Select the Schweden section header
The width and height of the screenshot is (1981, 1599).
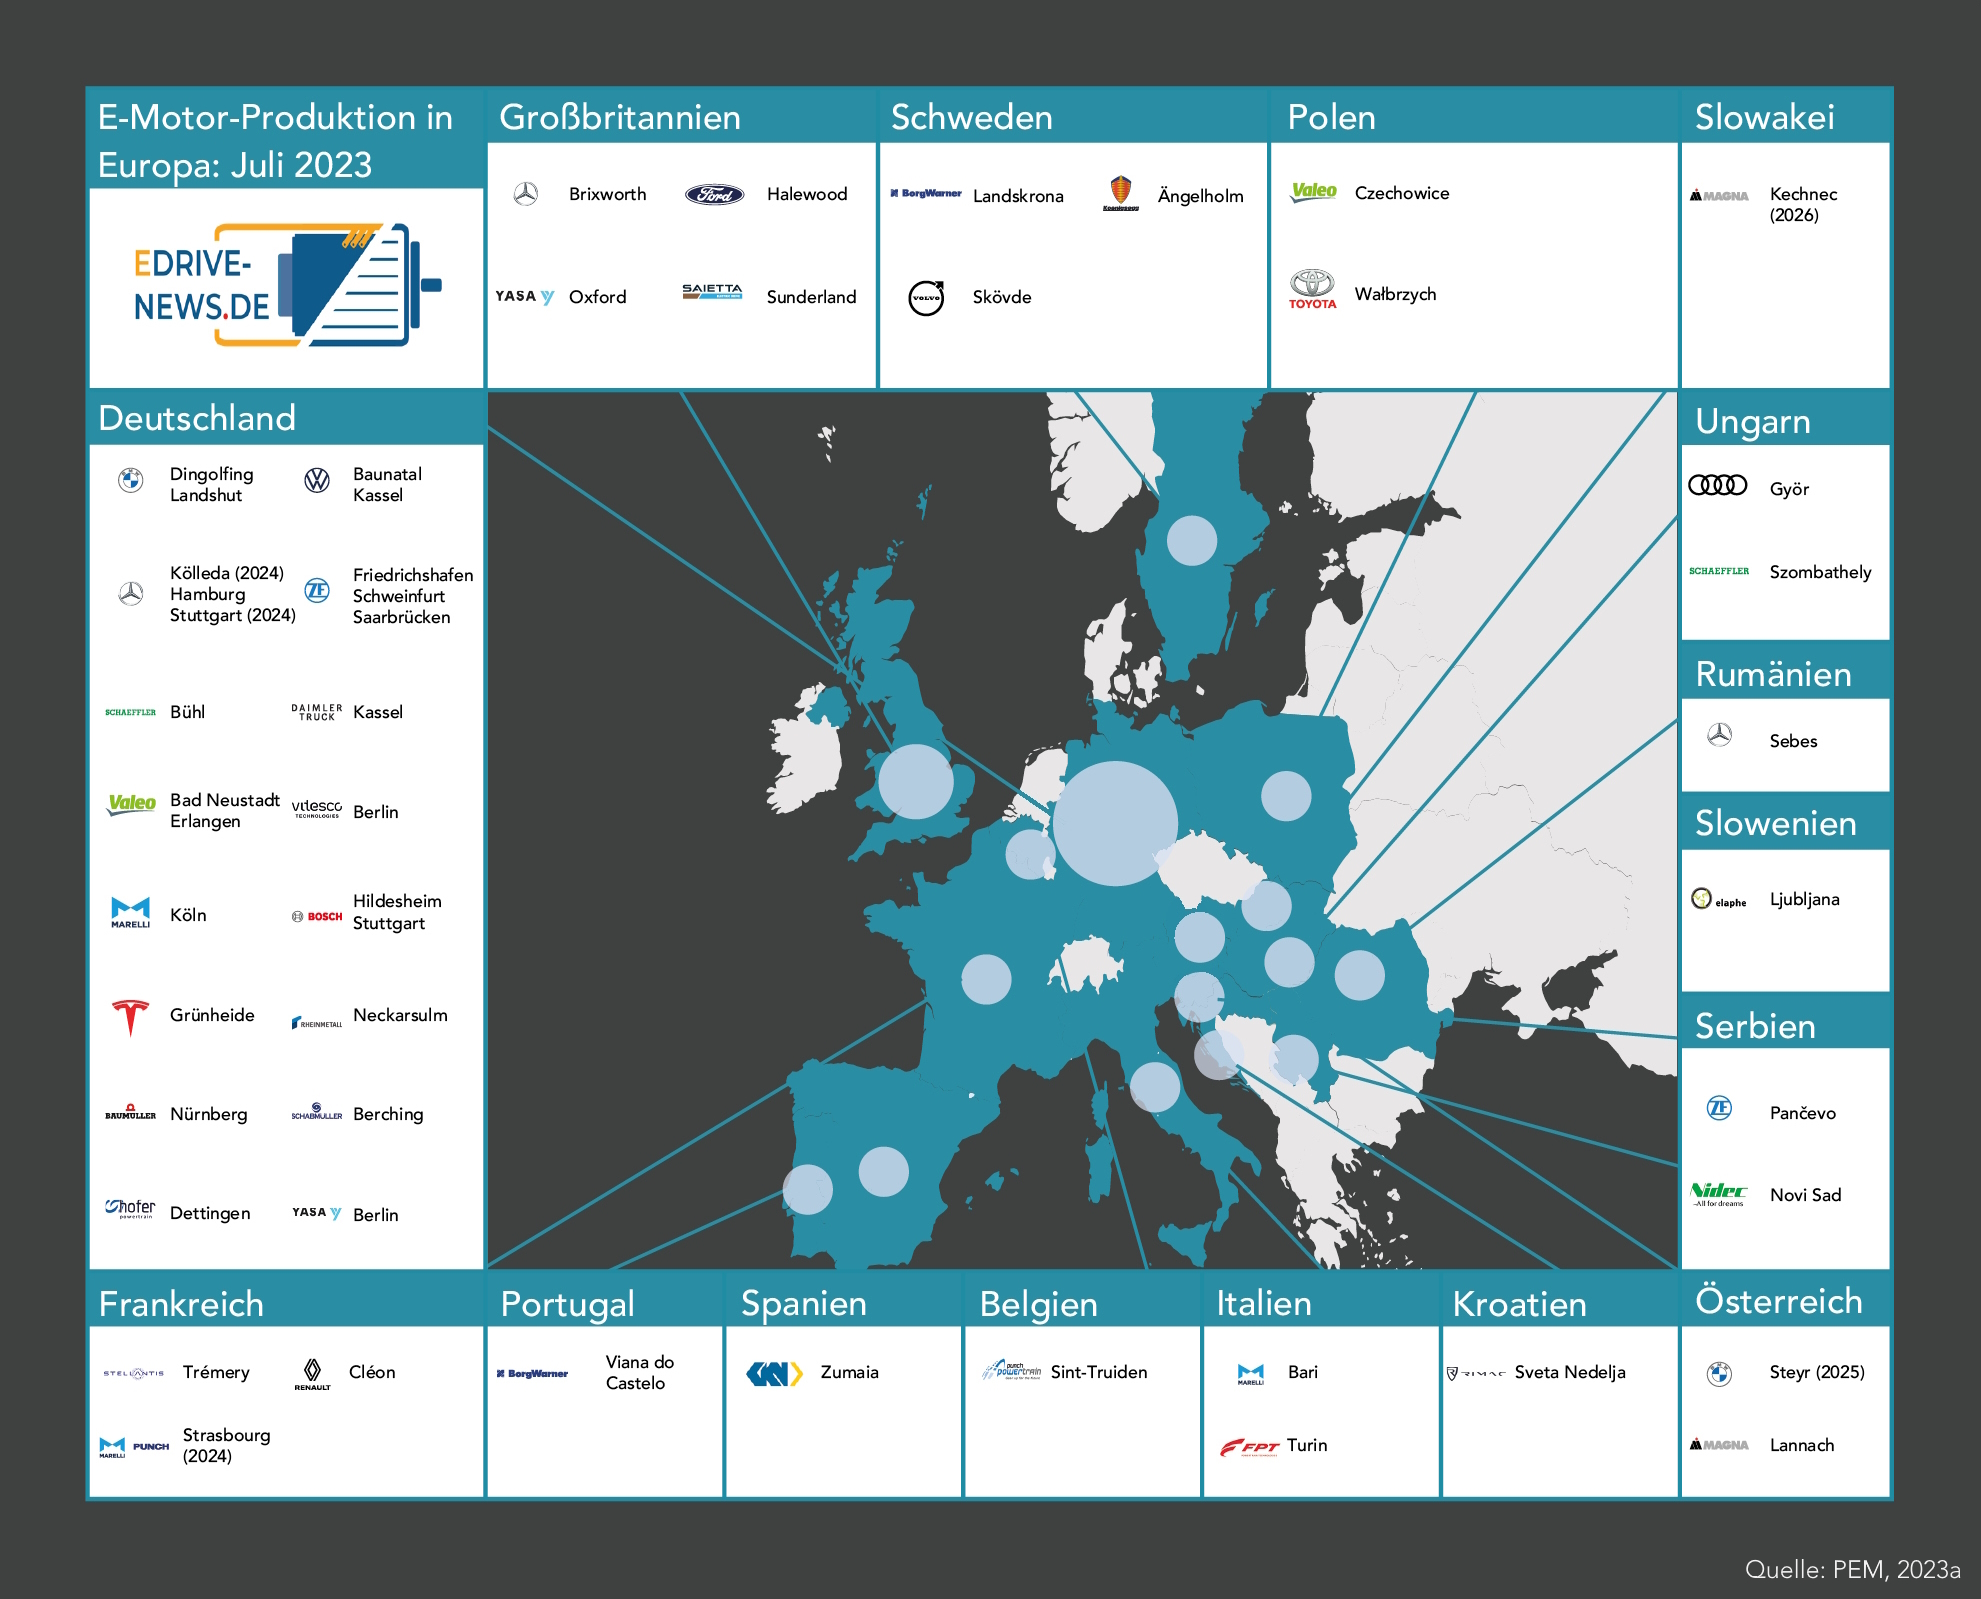pos(1073,116)
